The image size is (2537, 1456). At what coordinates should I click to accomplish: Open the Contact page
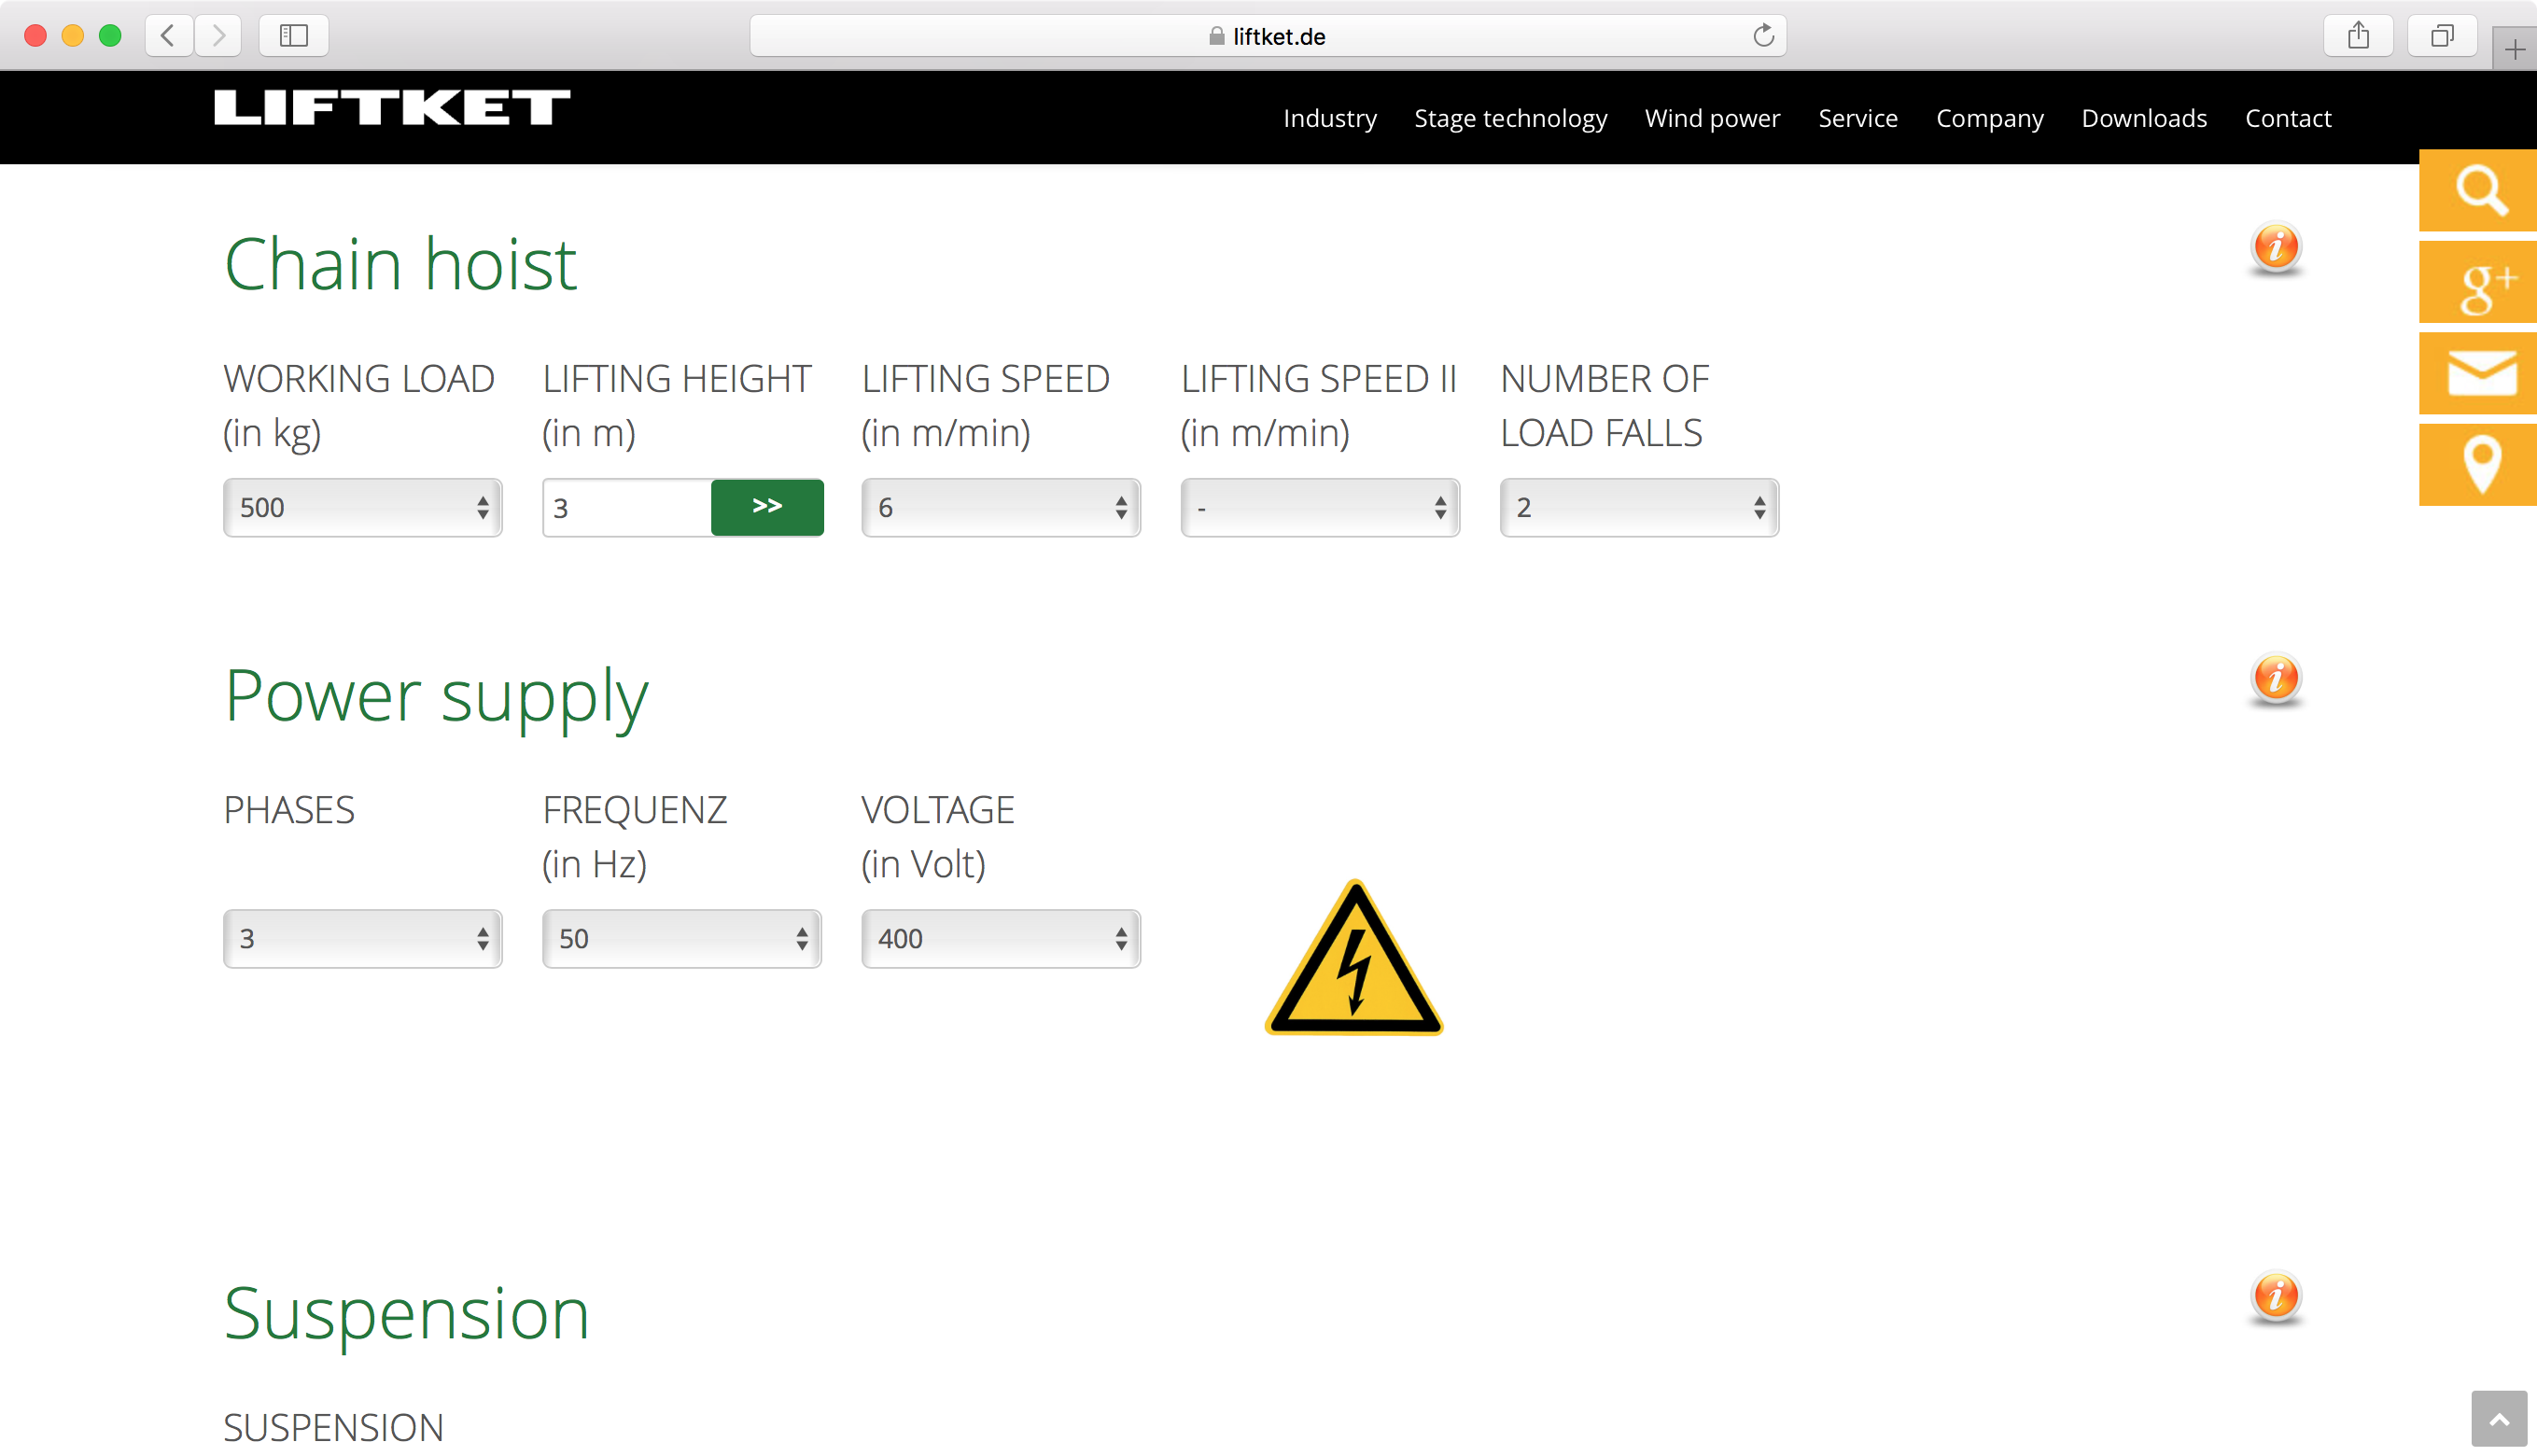pos(2288,118)
